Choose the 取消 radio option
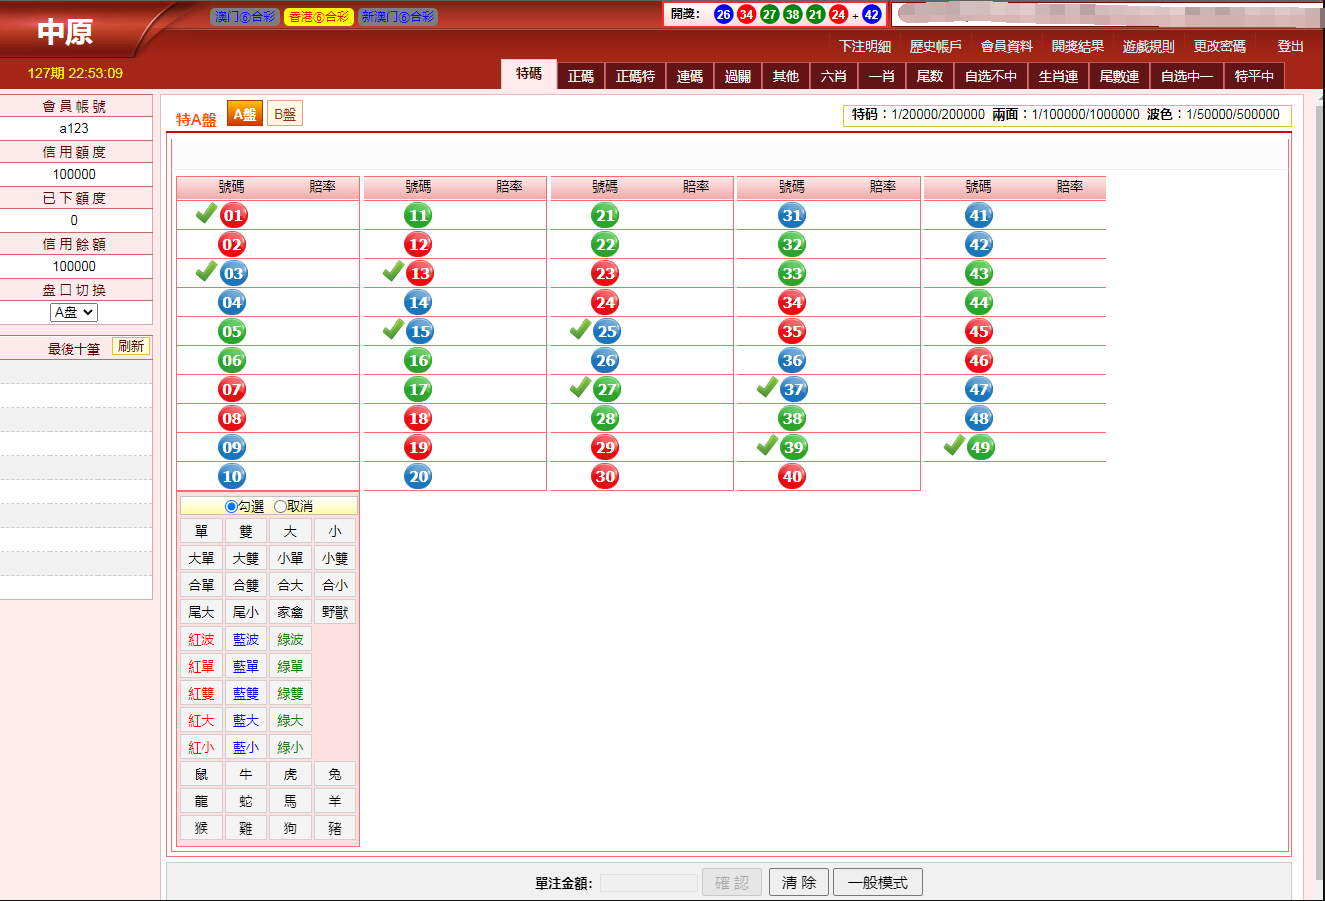 (280, 507)
